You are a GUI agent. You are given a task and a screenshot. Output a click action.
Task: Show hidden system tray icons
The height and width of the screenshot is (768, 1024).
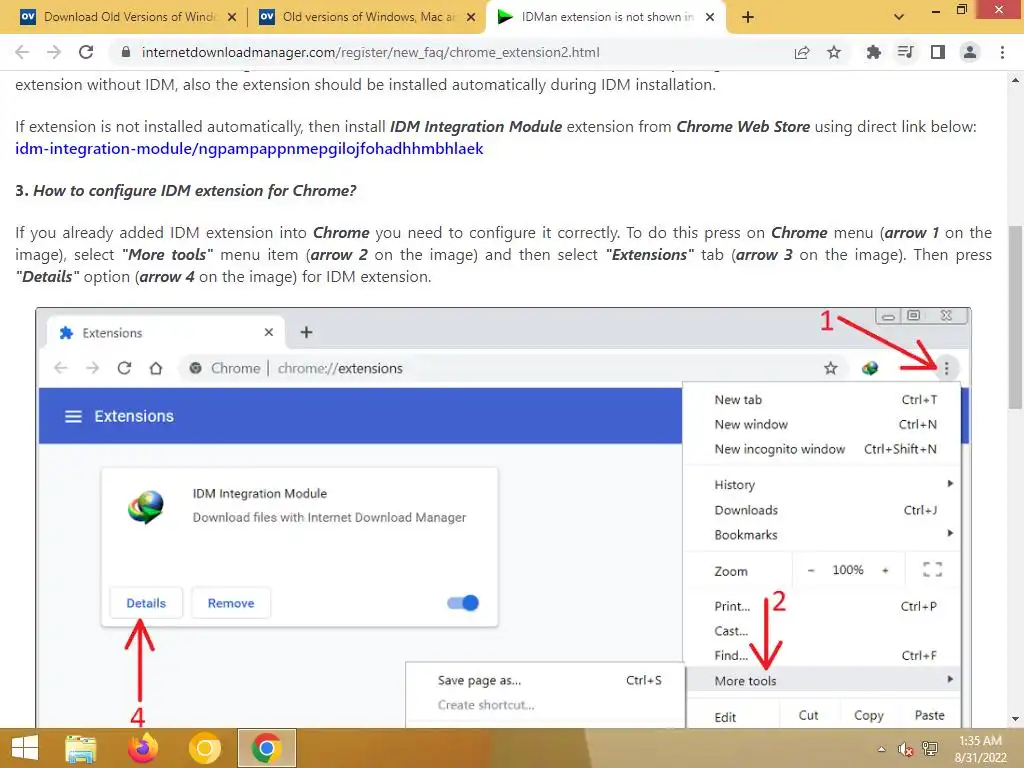click(882, 749)
